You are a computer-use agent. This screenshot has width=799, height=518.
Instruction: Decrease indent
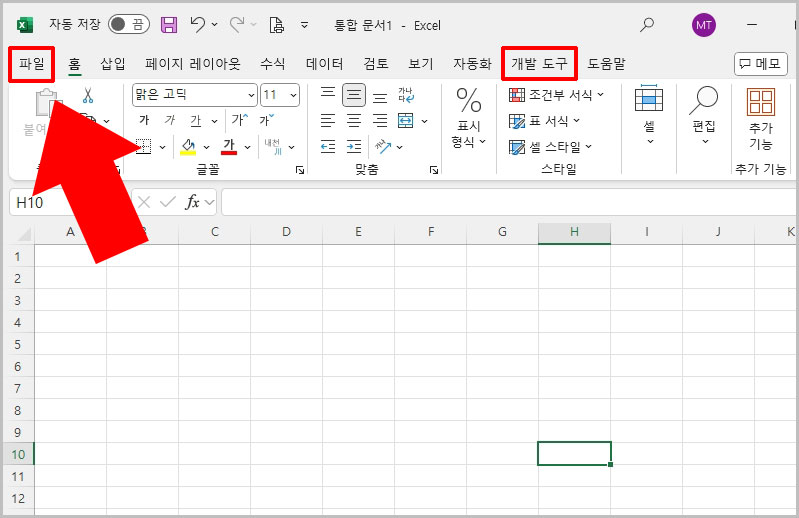[x=328, y=147]
